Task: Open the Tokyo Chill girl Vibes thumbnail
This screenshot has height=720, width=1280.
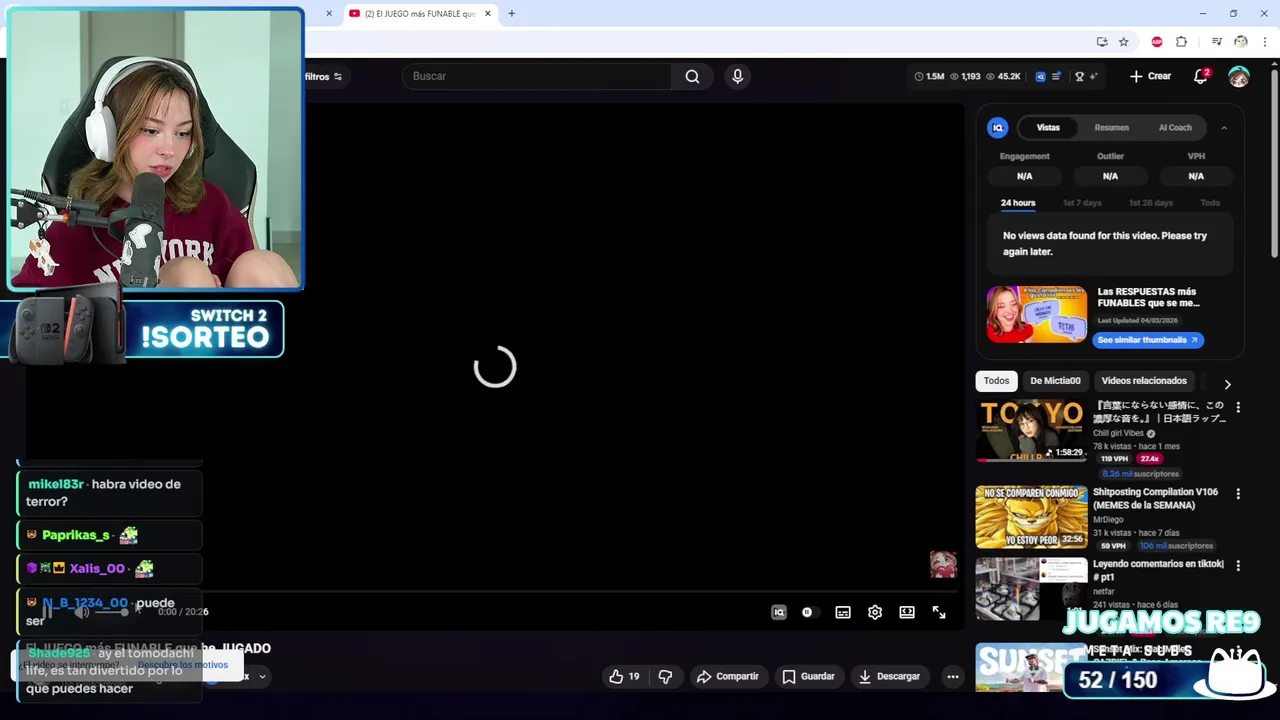Action: click(1031, 430)
